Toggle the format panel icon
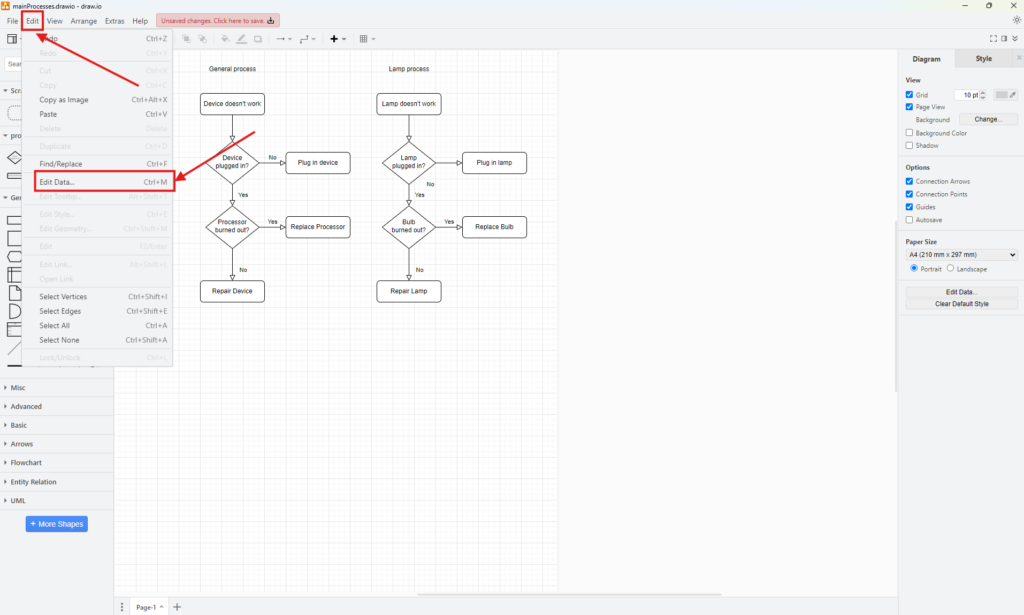The height and width of the screenshot is (615, 1024). tap(1004, 39)
